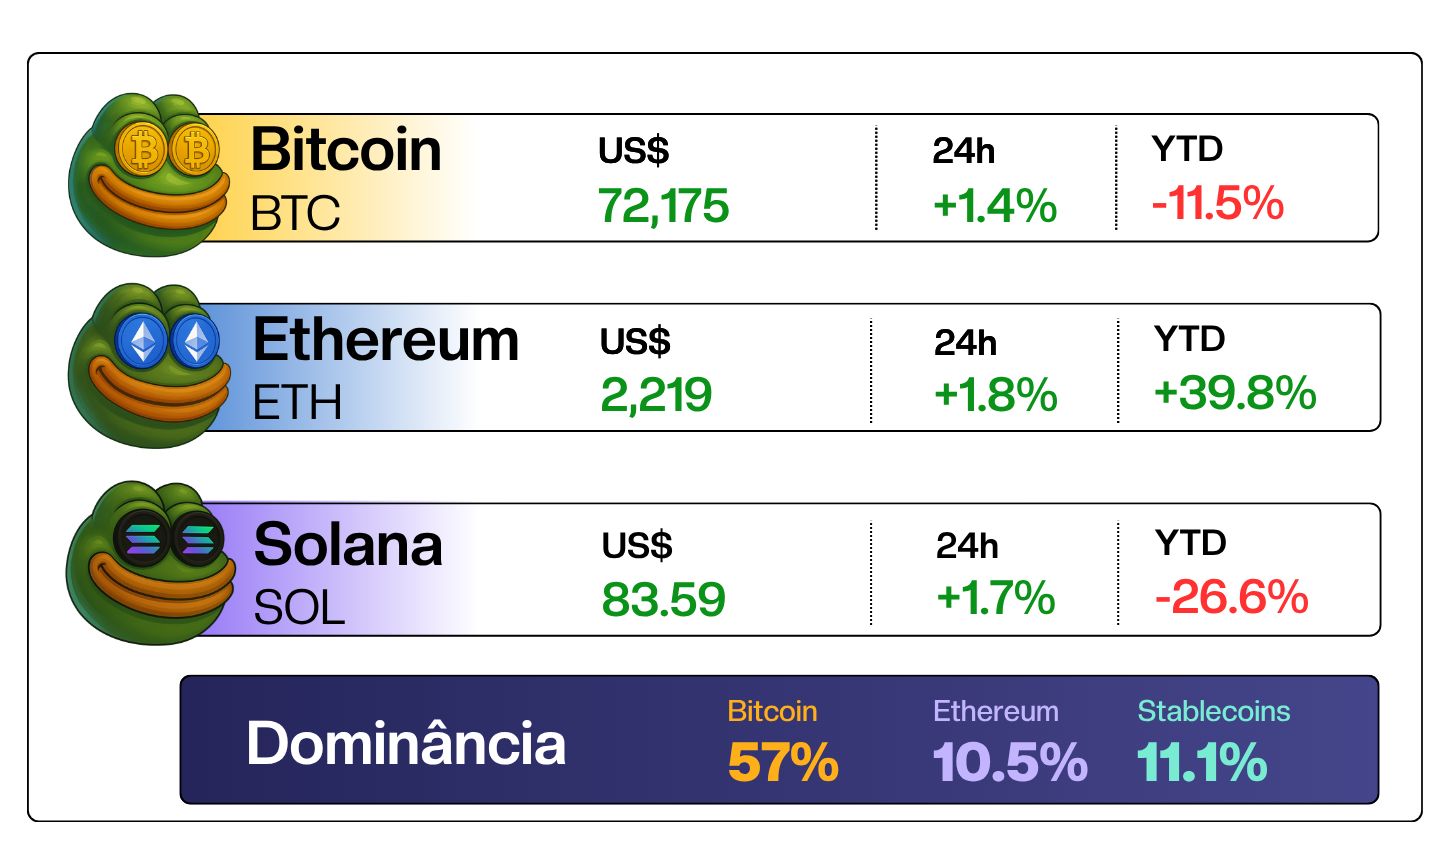
Task: Click Solana price 83.59
Action: 664,599
